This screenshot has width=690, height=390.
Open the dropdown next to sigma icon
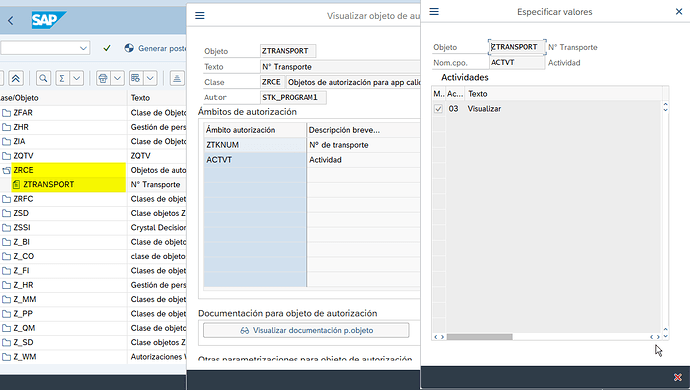click(77, 78)
